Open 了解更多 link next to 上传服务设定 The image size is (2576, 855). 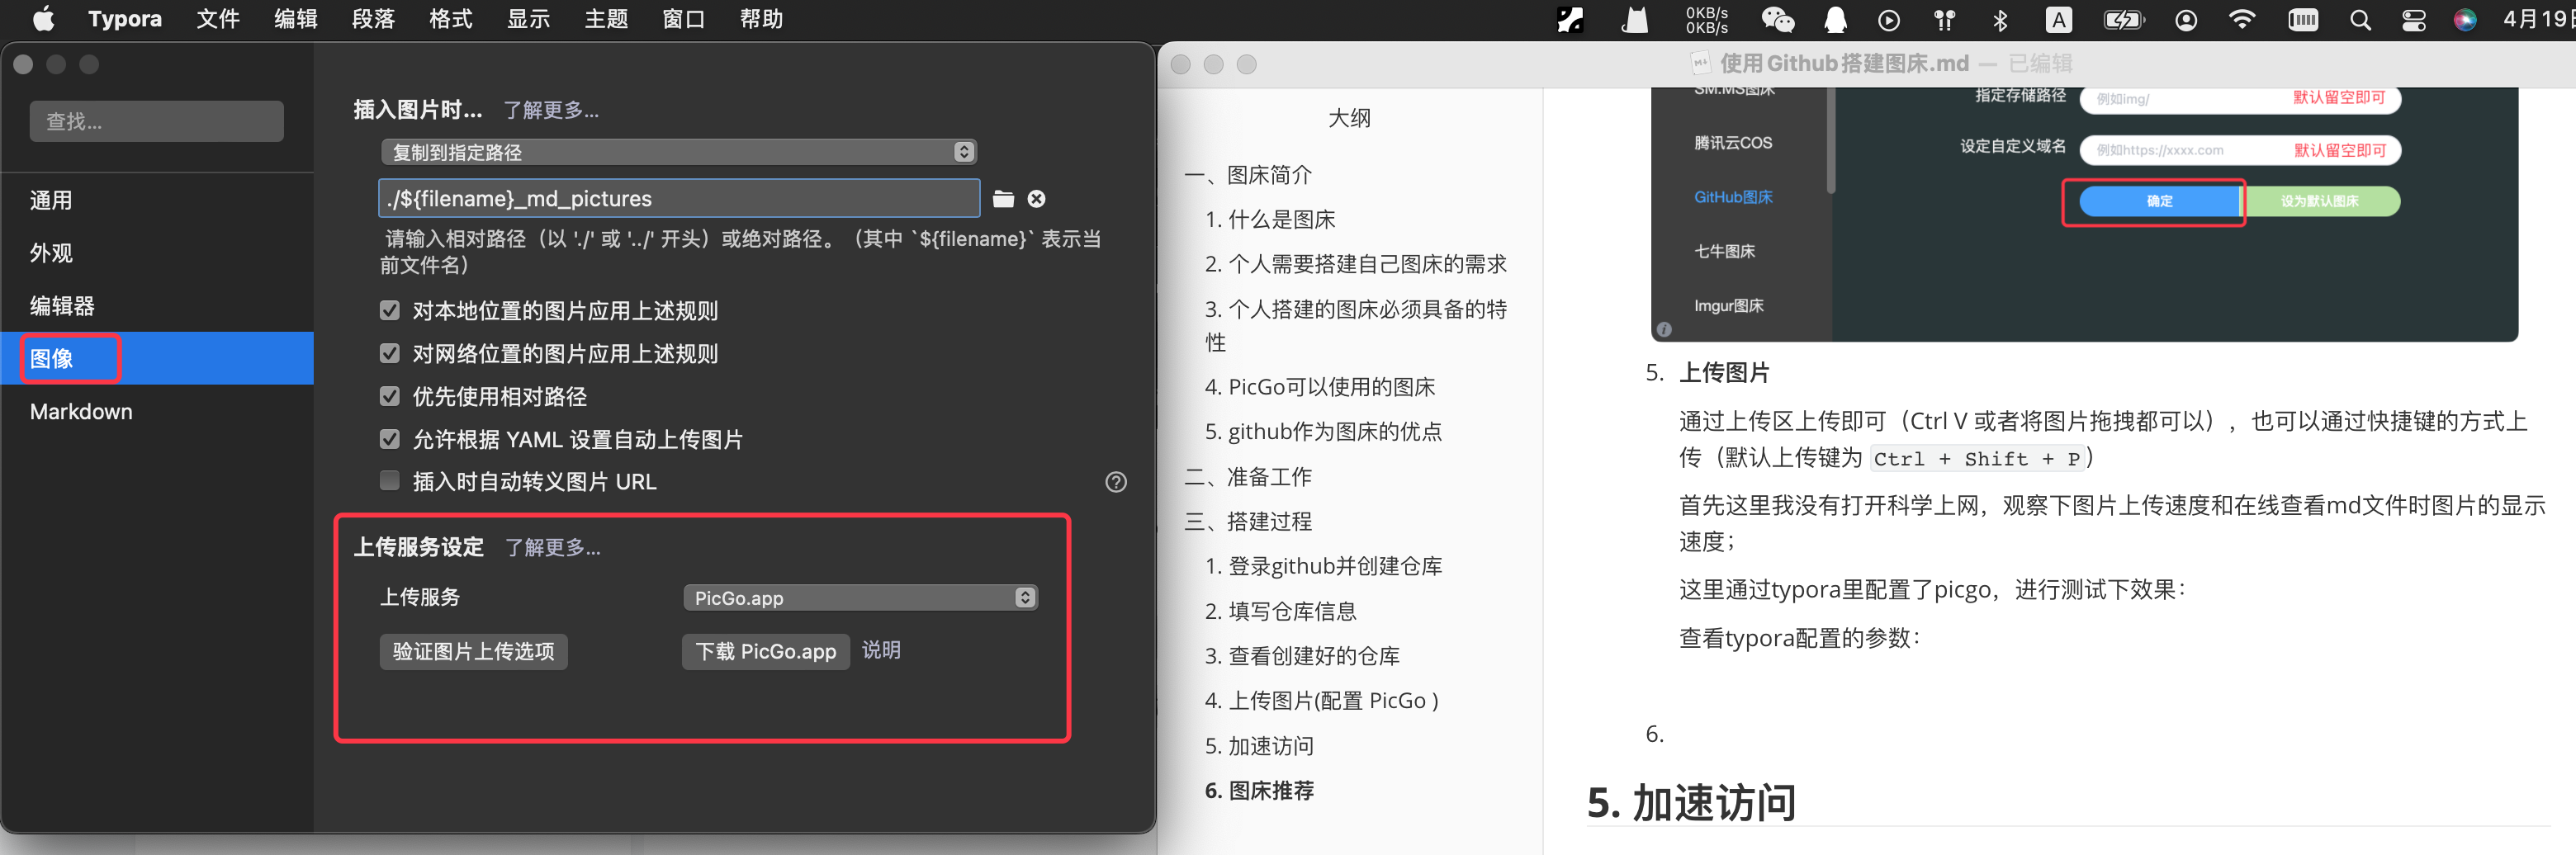(x=552, y=548)
